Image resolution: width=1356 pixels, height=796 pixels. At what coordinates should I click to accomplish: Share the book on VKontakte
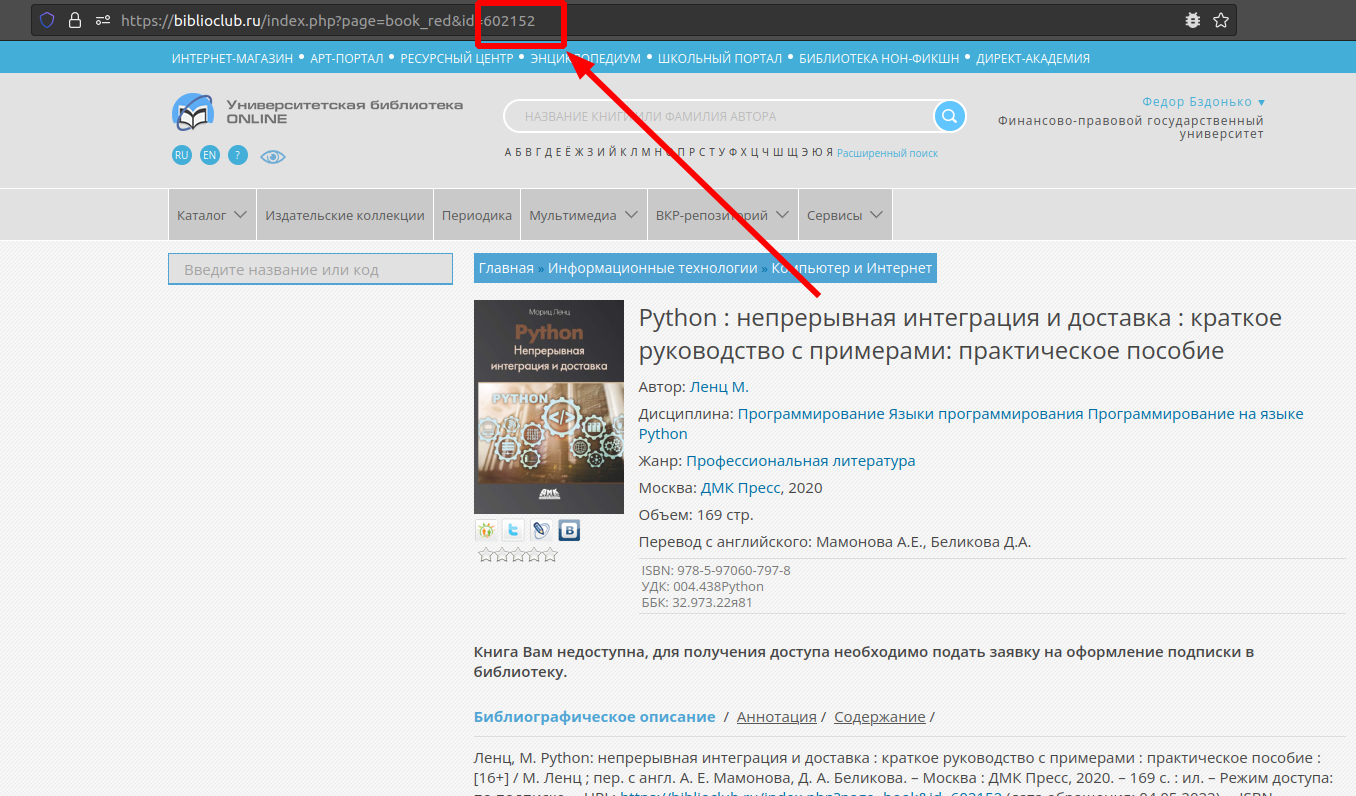tap(569, 531)
